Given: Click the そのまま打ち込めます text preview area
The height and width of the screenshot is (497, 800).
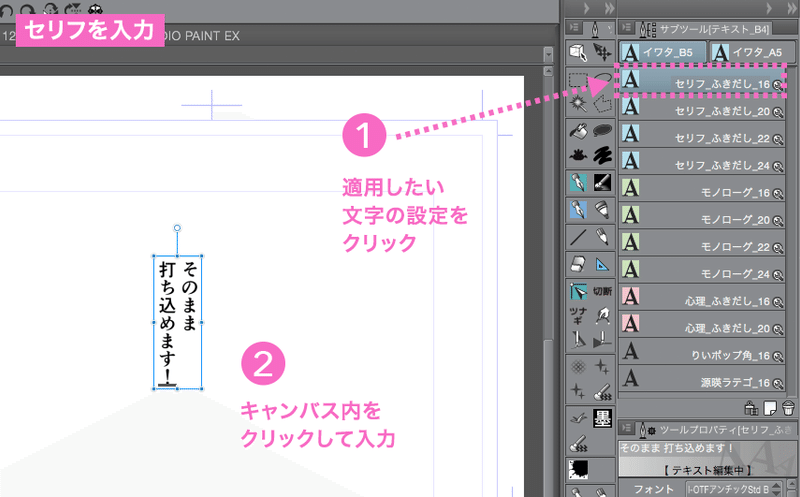Looking at the screenshot, I should [707, 459].
